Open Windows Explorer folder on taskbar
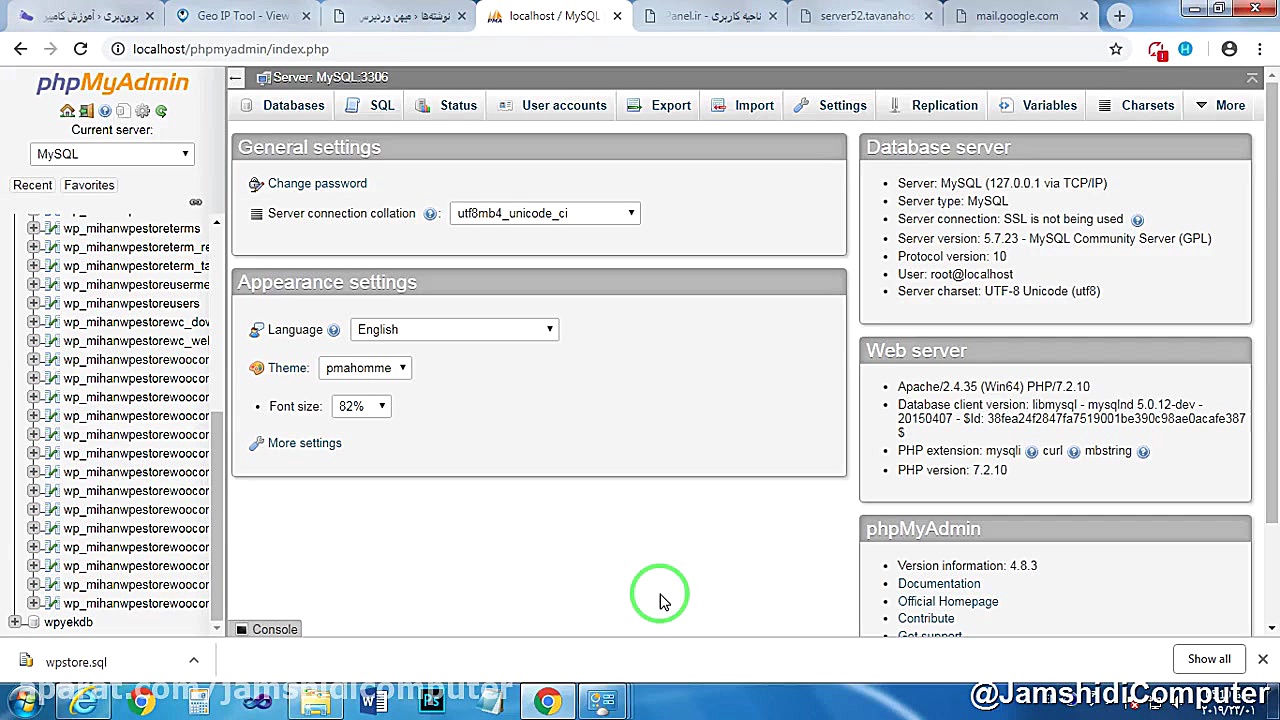This screenshot has height=720, width=1280. pos(316,702)
